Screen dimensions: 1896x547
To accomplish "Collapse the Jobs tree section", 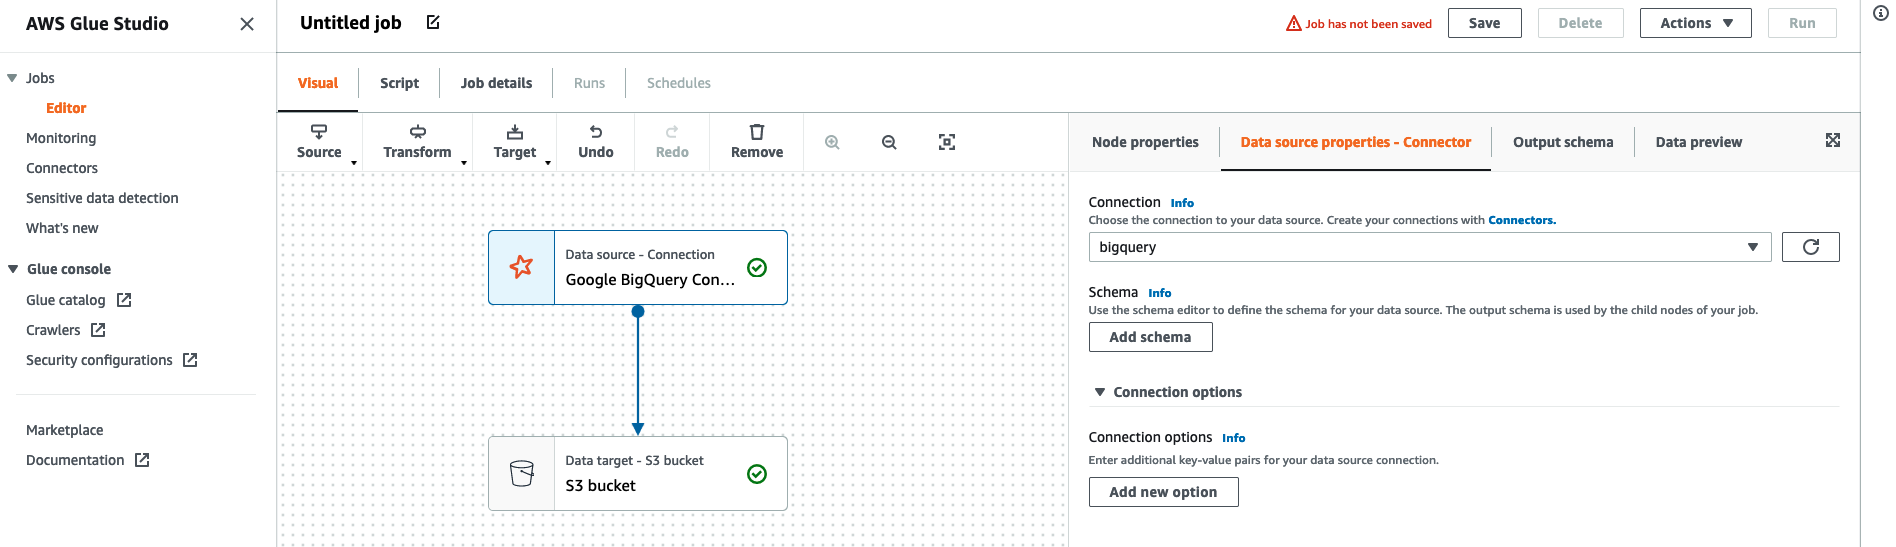I will (x=12, y=78).
